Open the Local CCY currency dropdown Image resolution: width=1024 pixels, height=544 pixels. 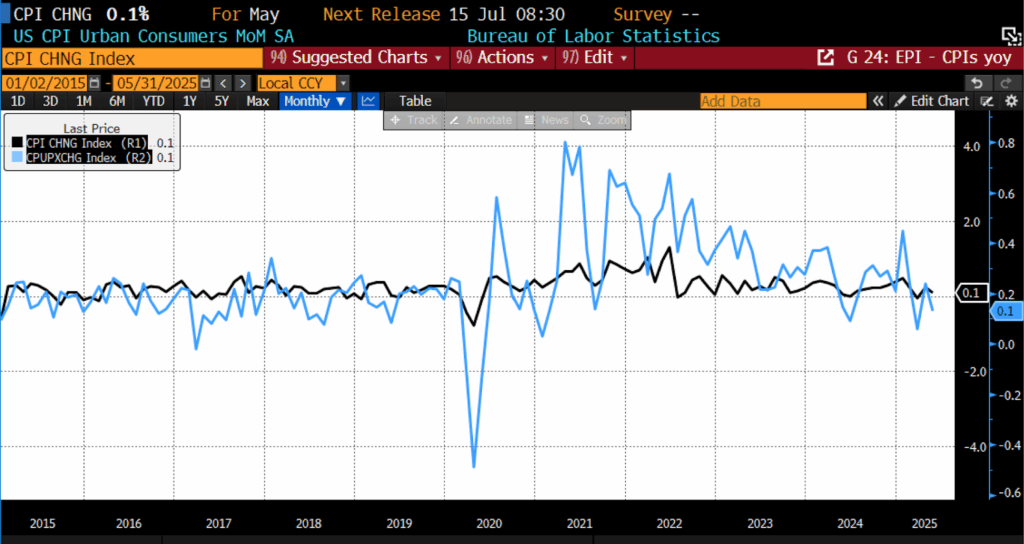303,82
